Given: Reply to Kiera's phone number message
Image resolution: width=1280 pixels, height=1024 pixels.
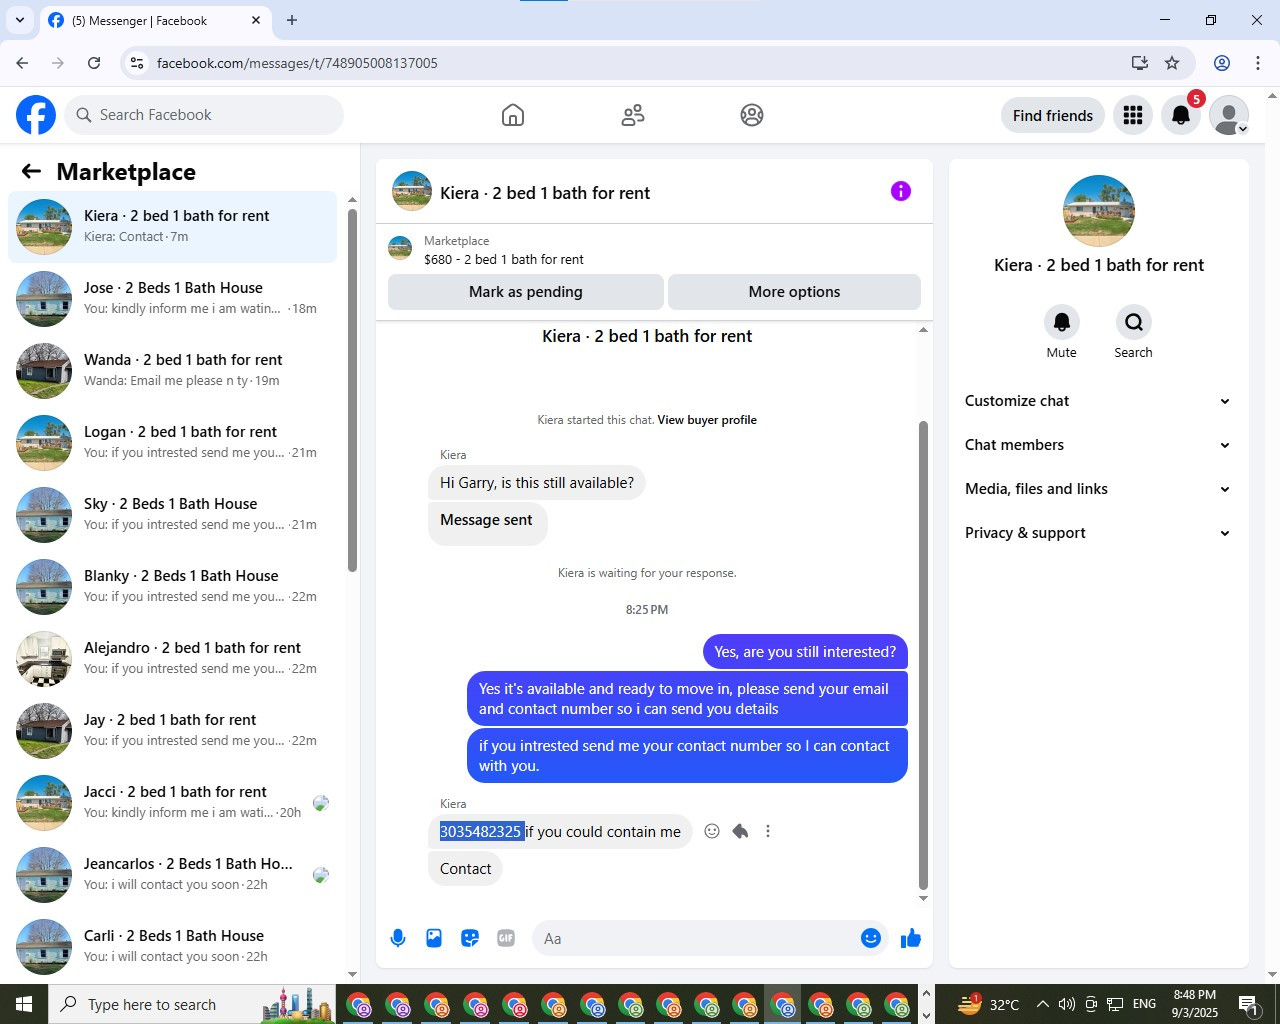Looking at the screenshot, I should click(x=740, y=831).
